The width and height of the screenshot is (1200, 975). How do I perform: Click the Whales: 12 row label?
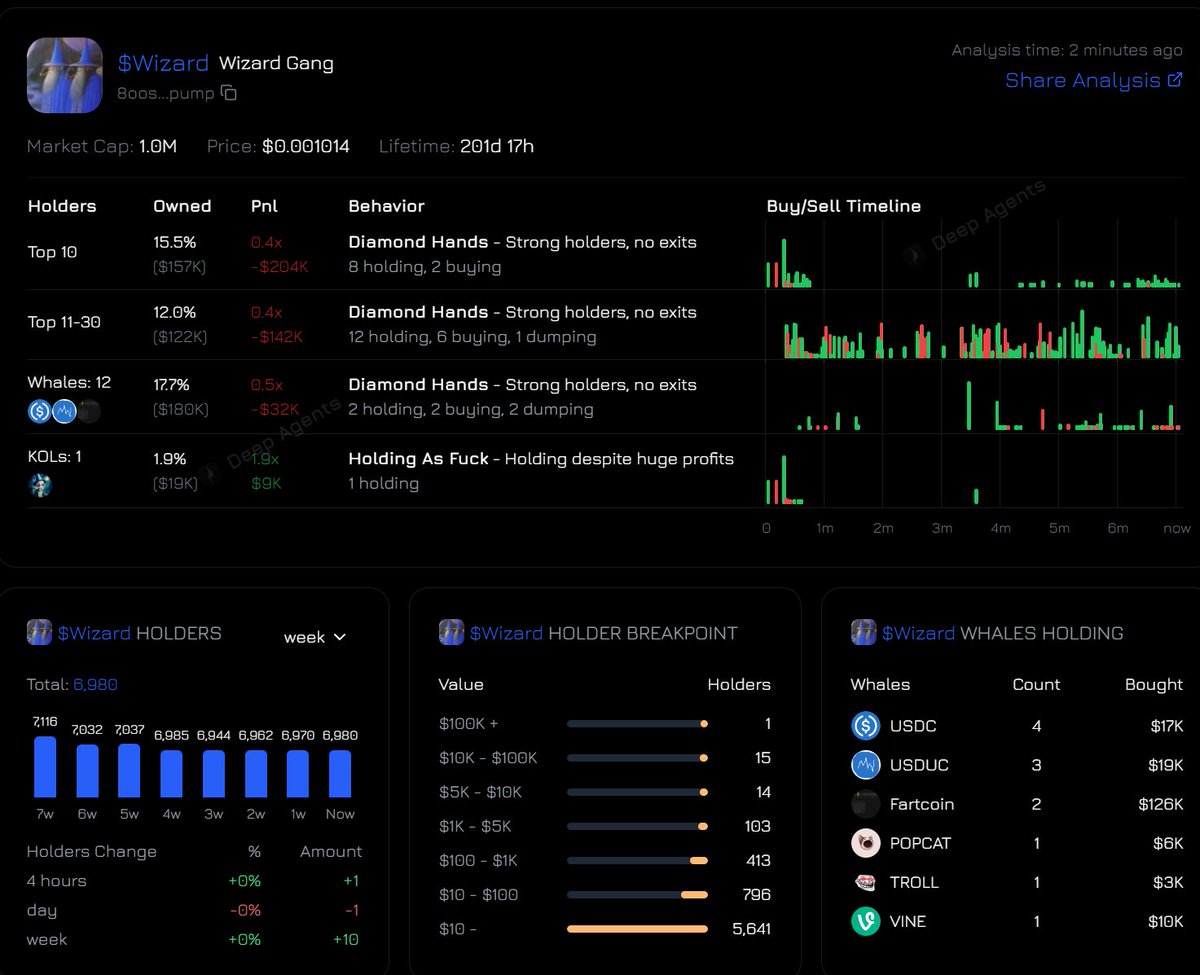(69, 383)
